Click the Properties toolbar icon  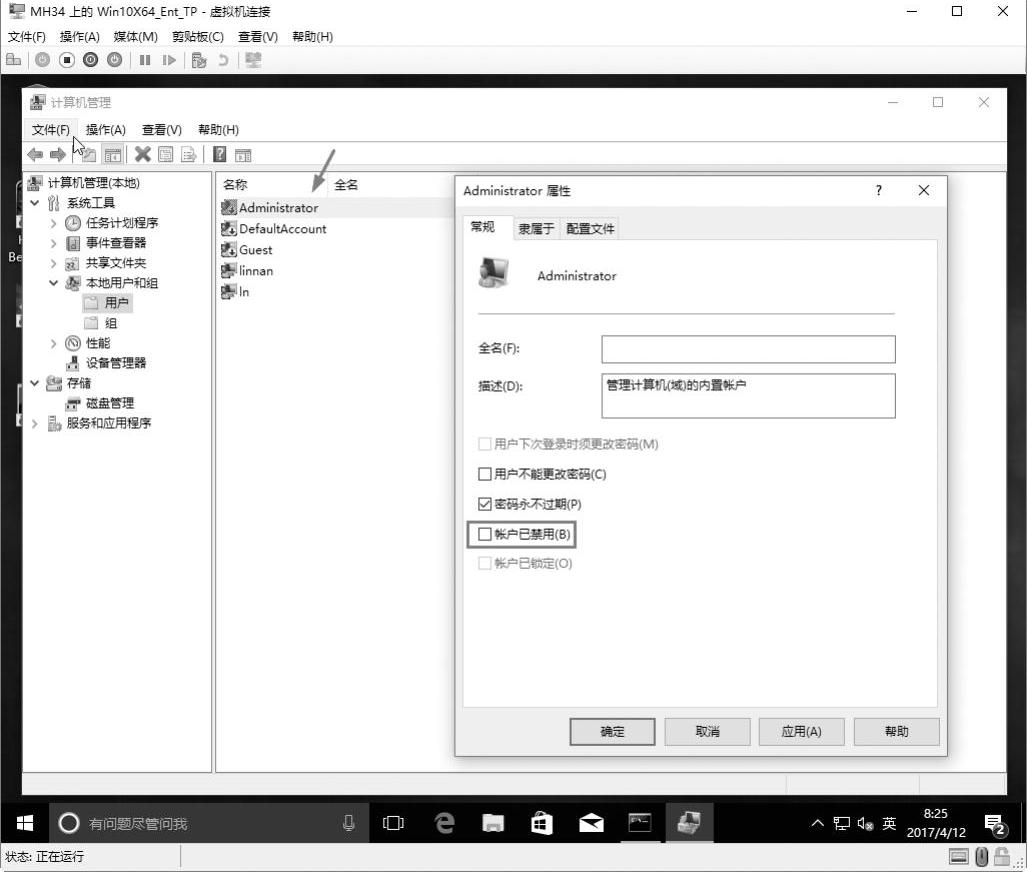pos(166,155)
